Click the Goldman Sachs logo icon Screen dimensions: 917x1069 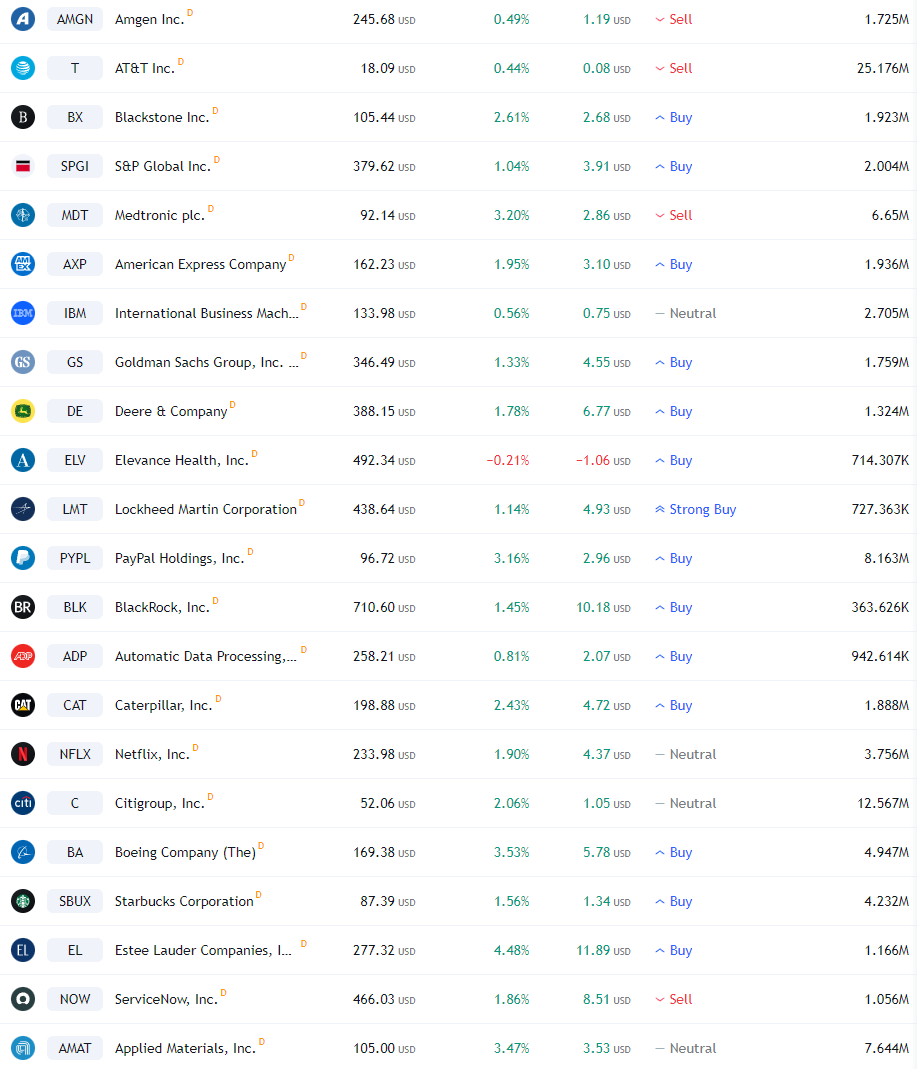tap(22, 363)
